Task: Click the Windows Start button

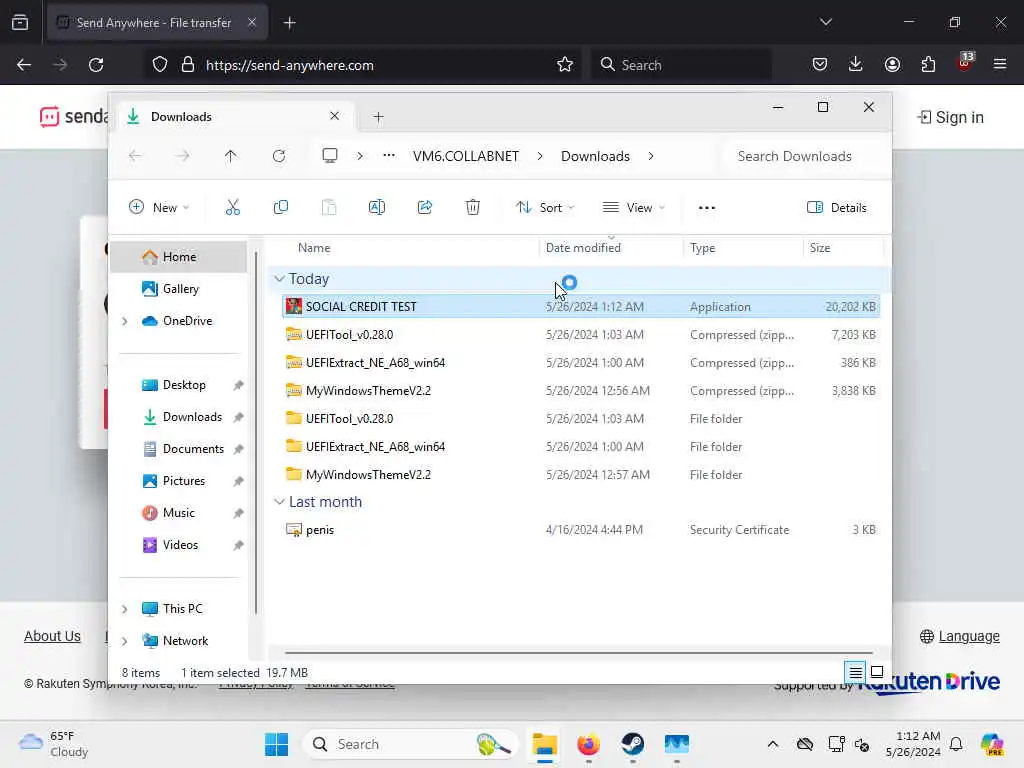Action: (x=276, y=744)
